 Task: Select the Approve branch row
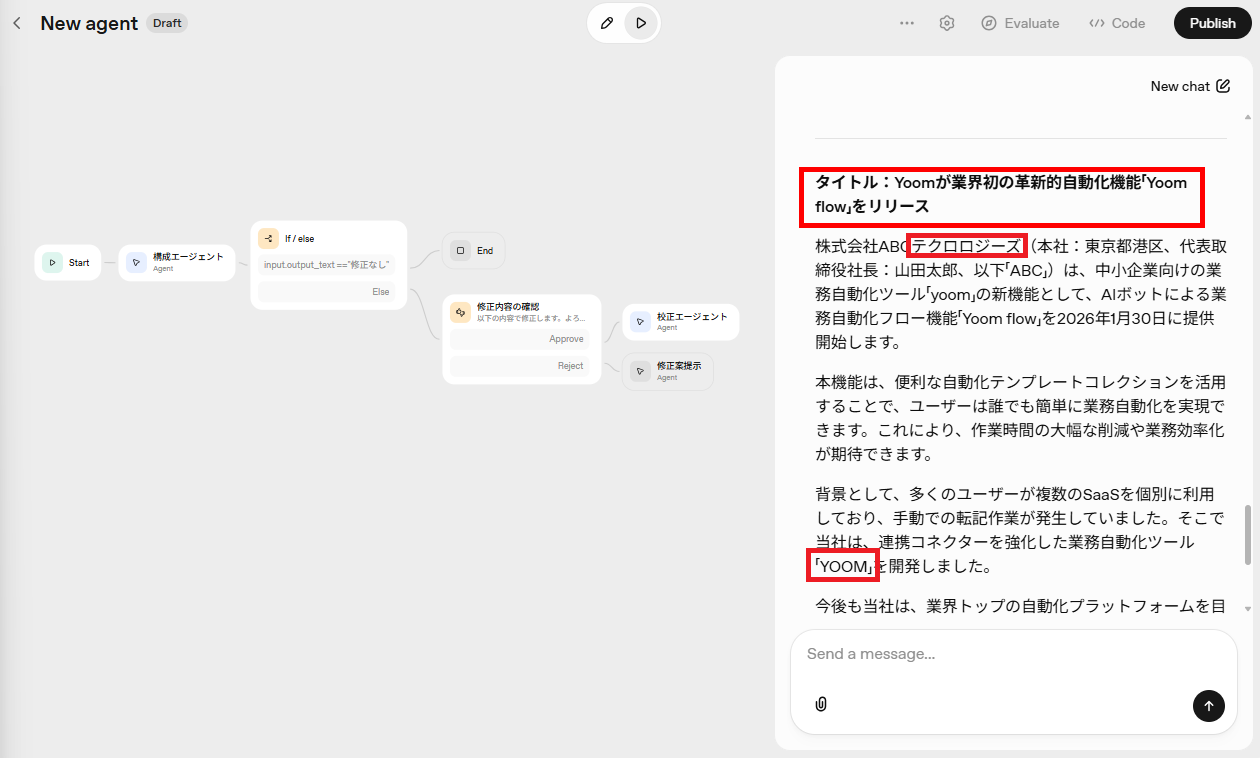(519, 339)
